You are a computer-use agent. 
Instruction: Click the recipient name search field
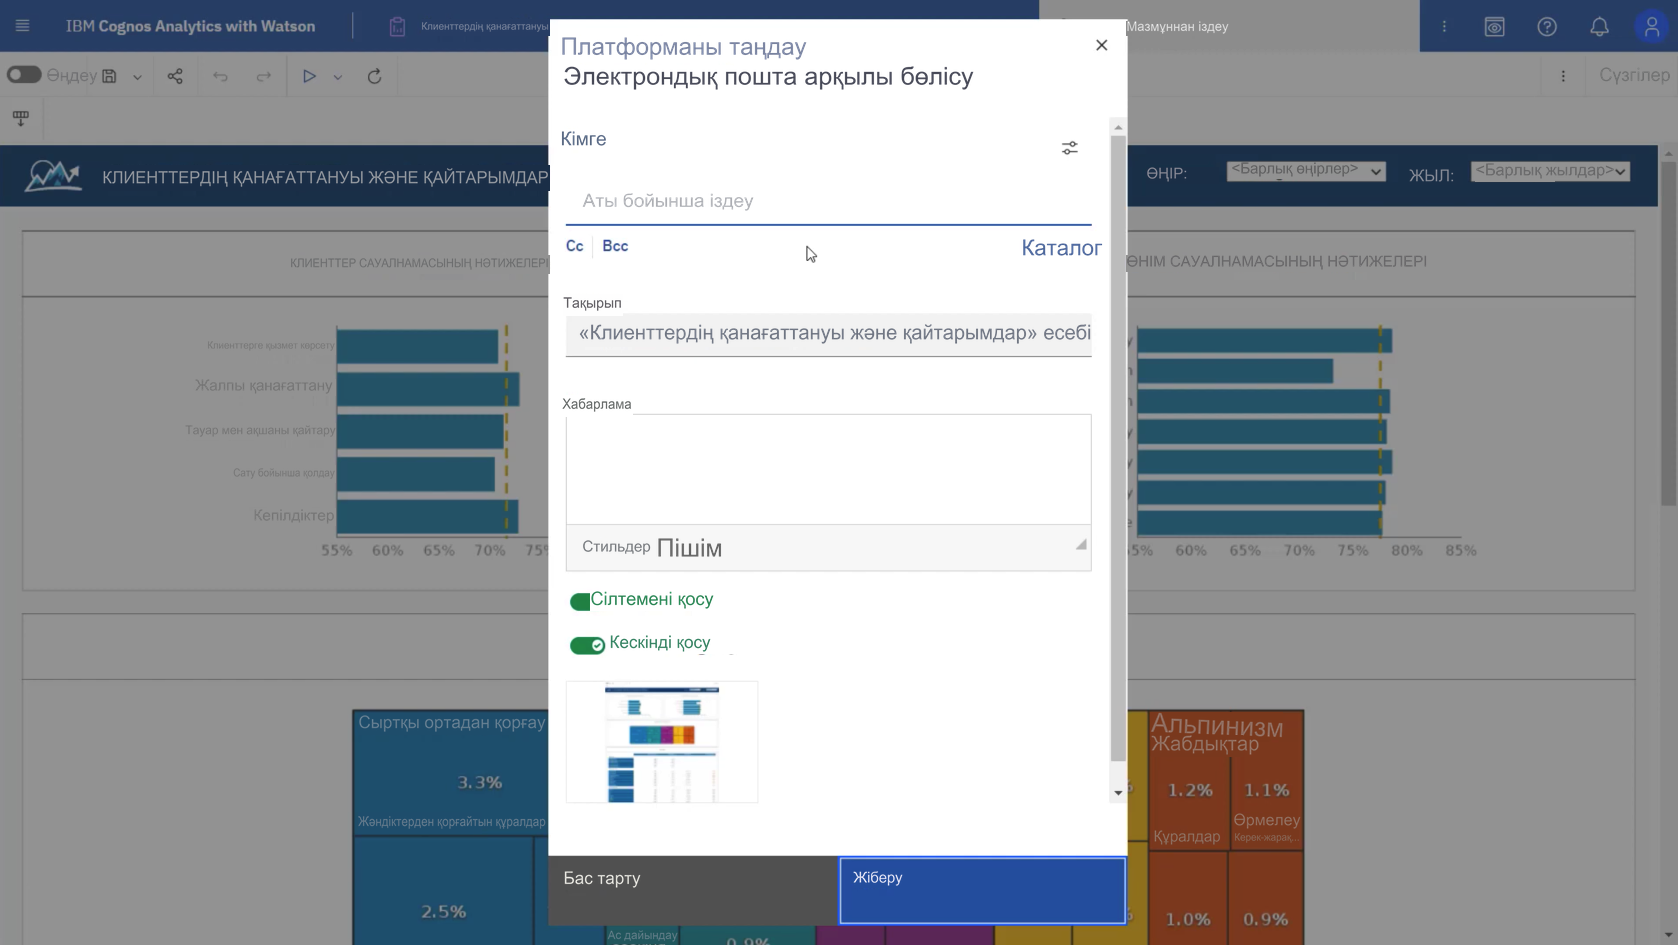(x=828, y=201)
